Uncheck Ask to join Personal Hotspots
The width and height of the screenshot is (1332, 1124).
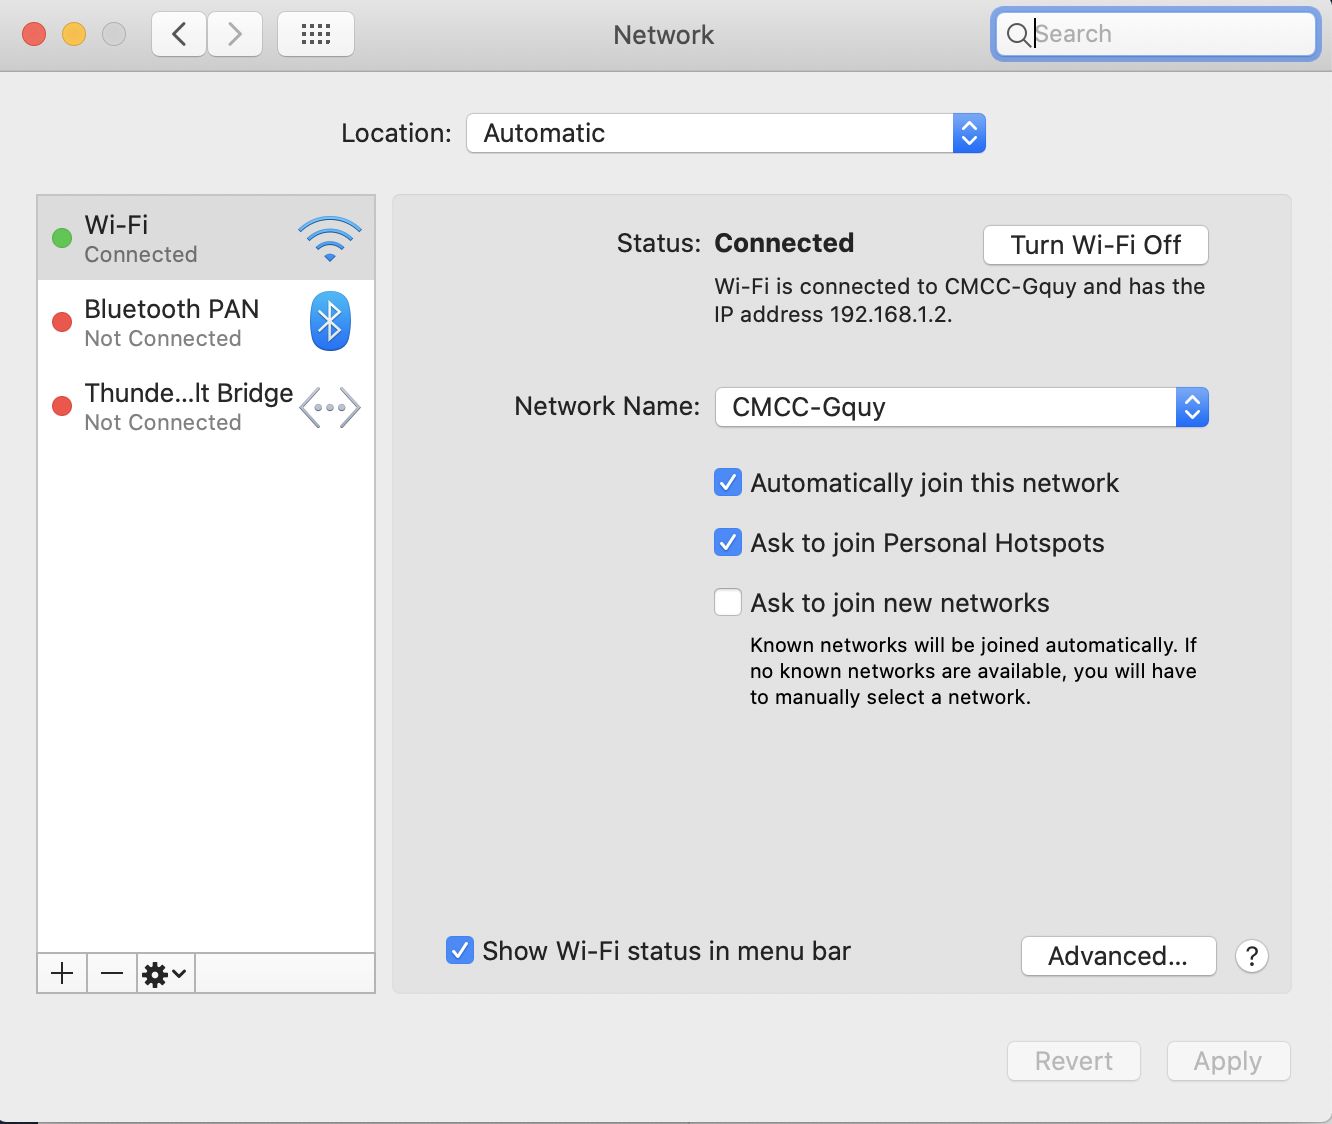pos(728,543)
